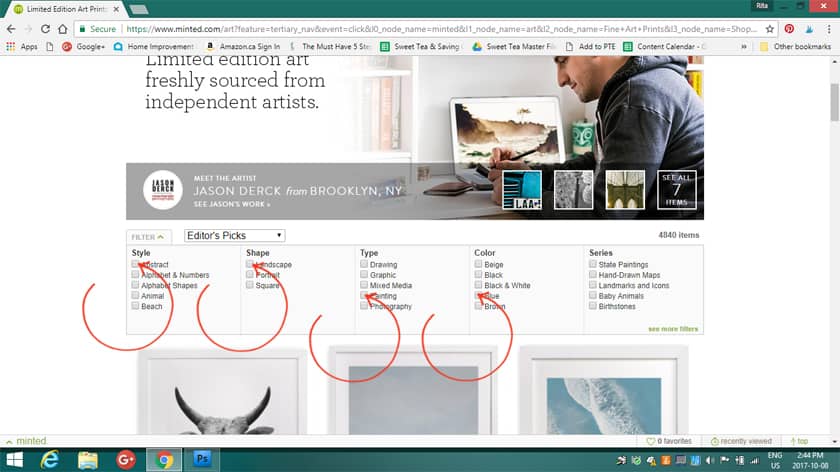Open Chrome's three-dot menu

pyautogui.click(x=829, y=29)
